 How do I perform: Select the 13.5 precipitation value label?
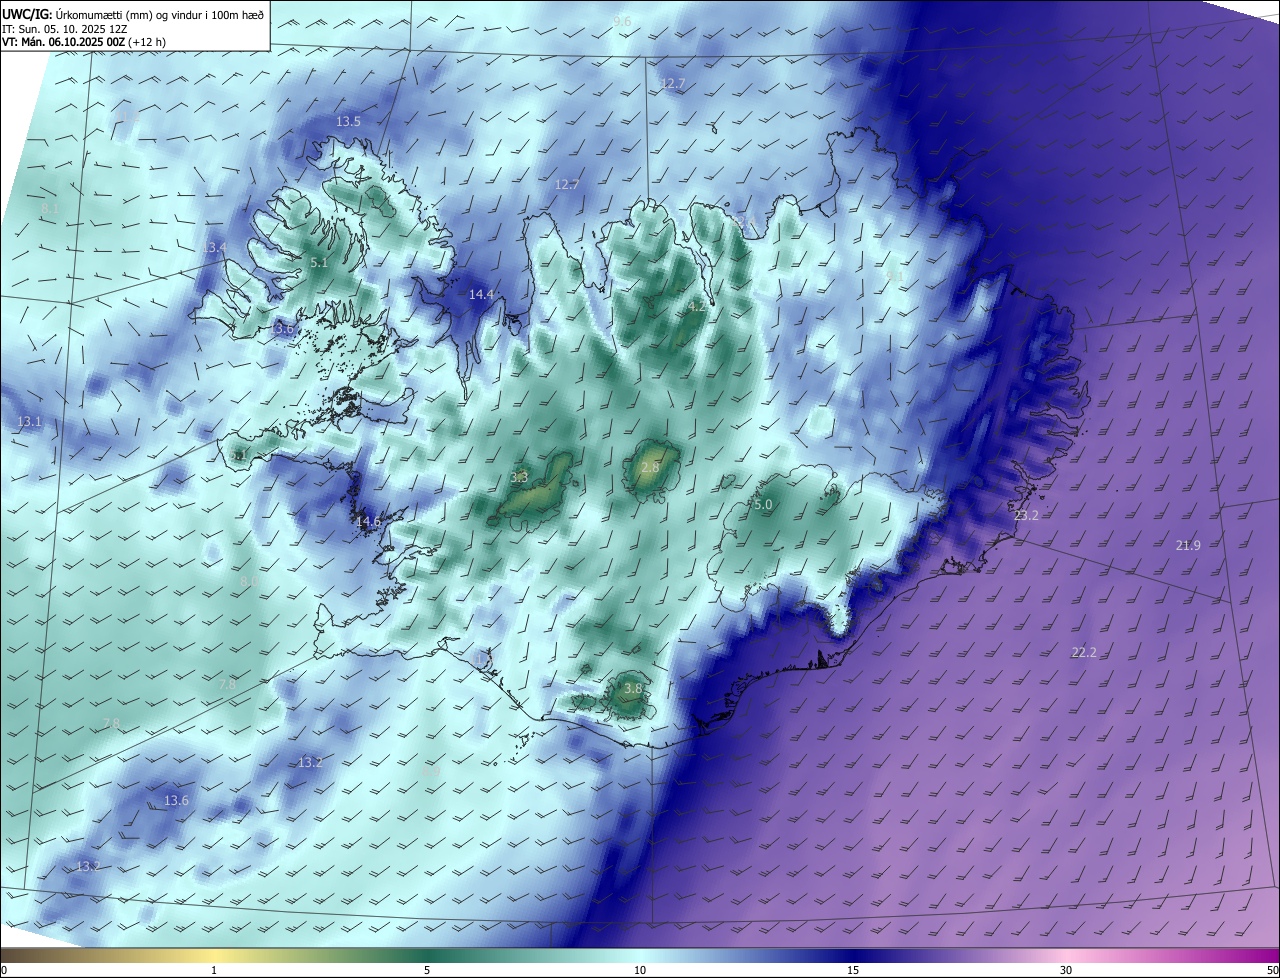point(348,121)
